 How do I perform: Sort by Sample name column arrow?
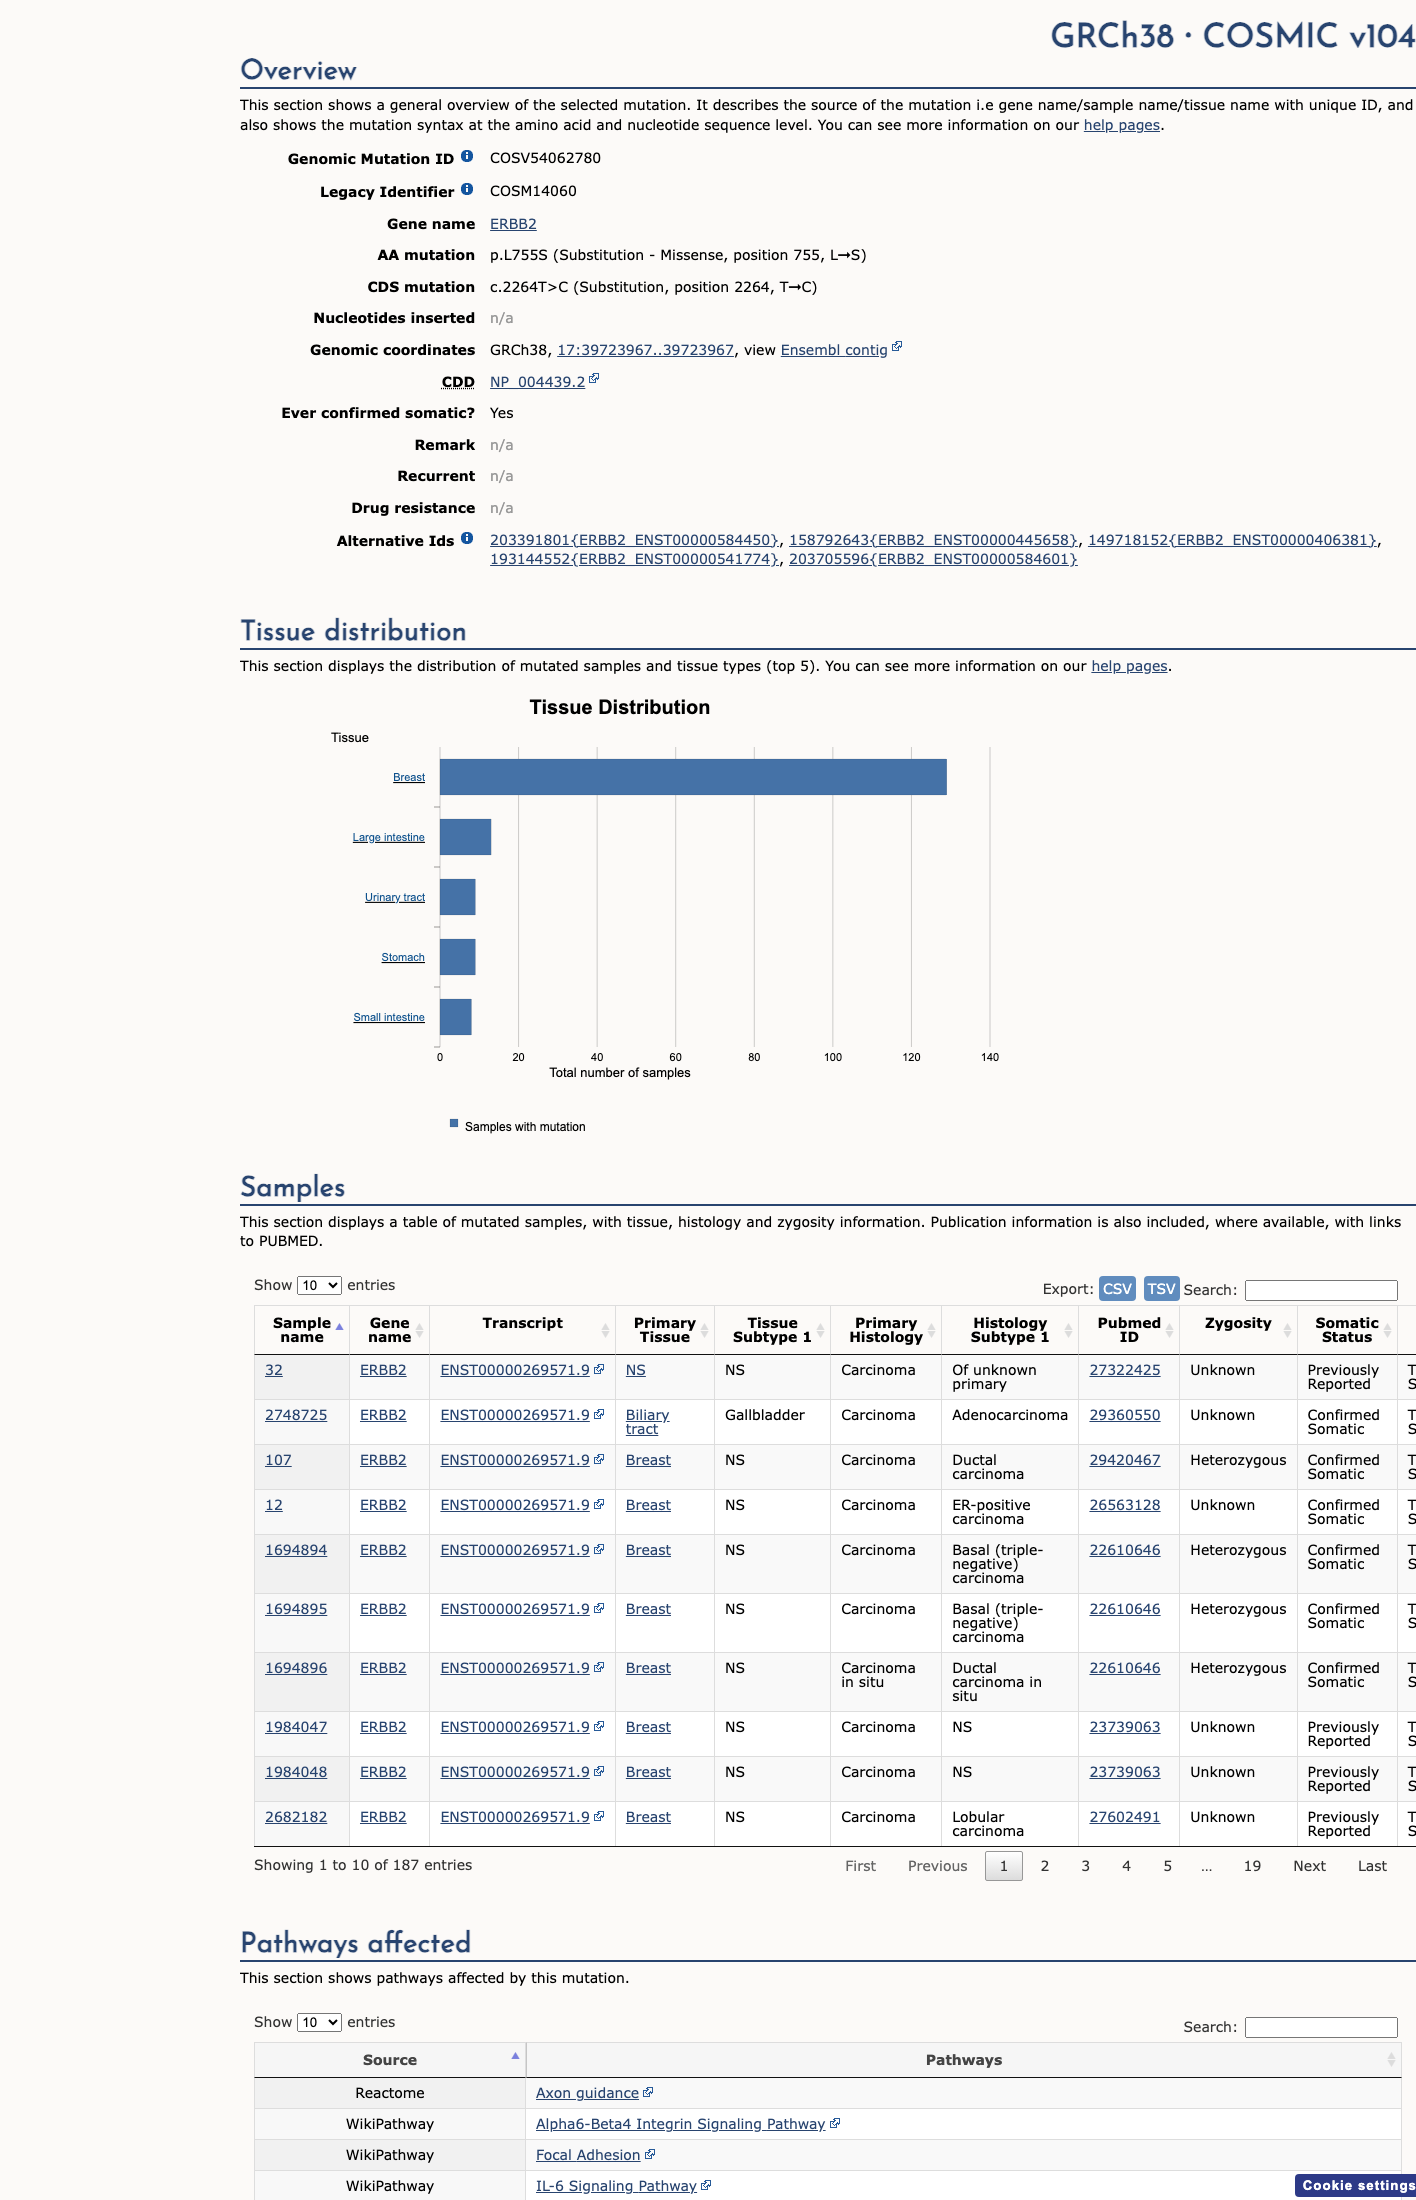(339, 1328)
